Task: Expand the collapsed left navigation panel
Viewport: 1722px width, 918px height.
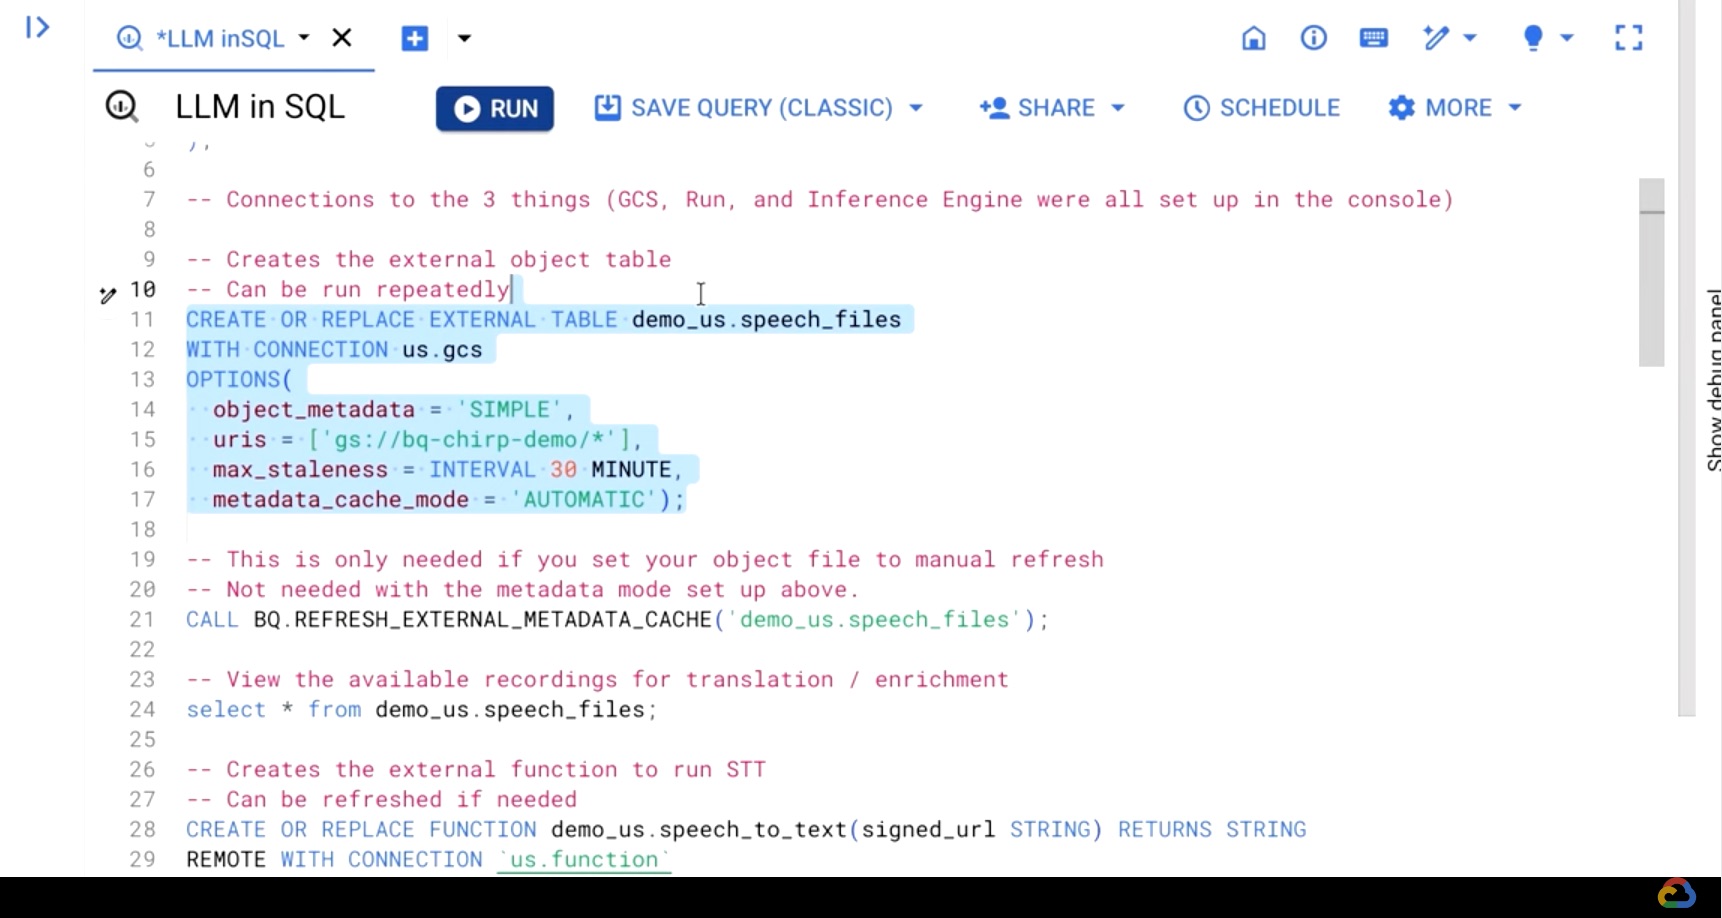Action: 37,28
